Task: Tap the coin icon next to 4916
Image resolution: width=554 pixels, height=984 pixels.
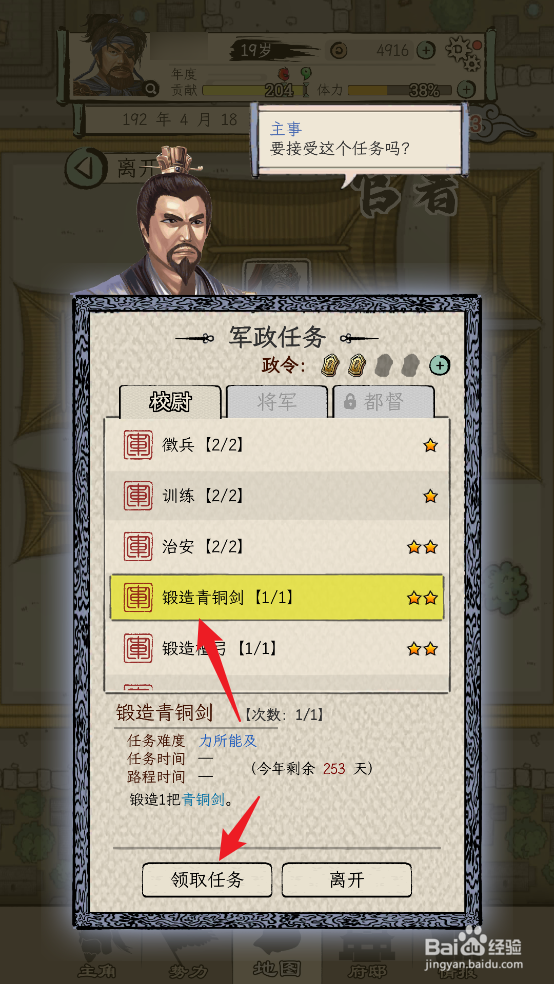Action: 339,50
